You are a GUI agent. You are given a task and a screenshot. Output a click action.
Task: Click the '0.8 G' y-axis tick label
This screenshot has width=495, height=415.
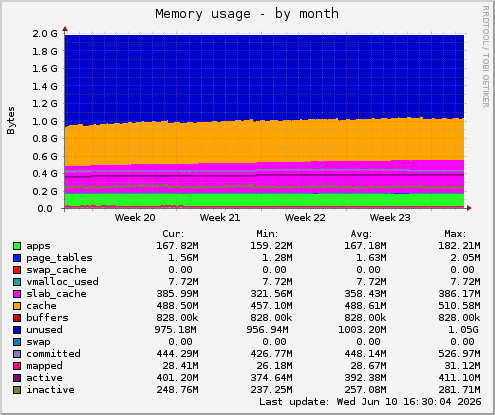(x=45, y=139)
